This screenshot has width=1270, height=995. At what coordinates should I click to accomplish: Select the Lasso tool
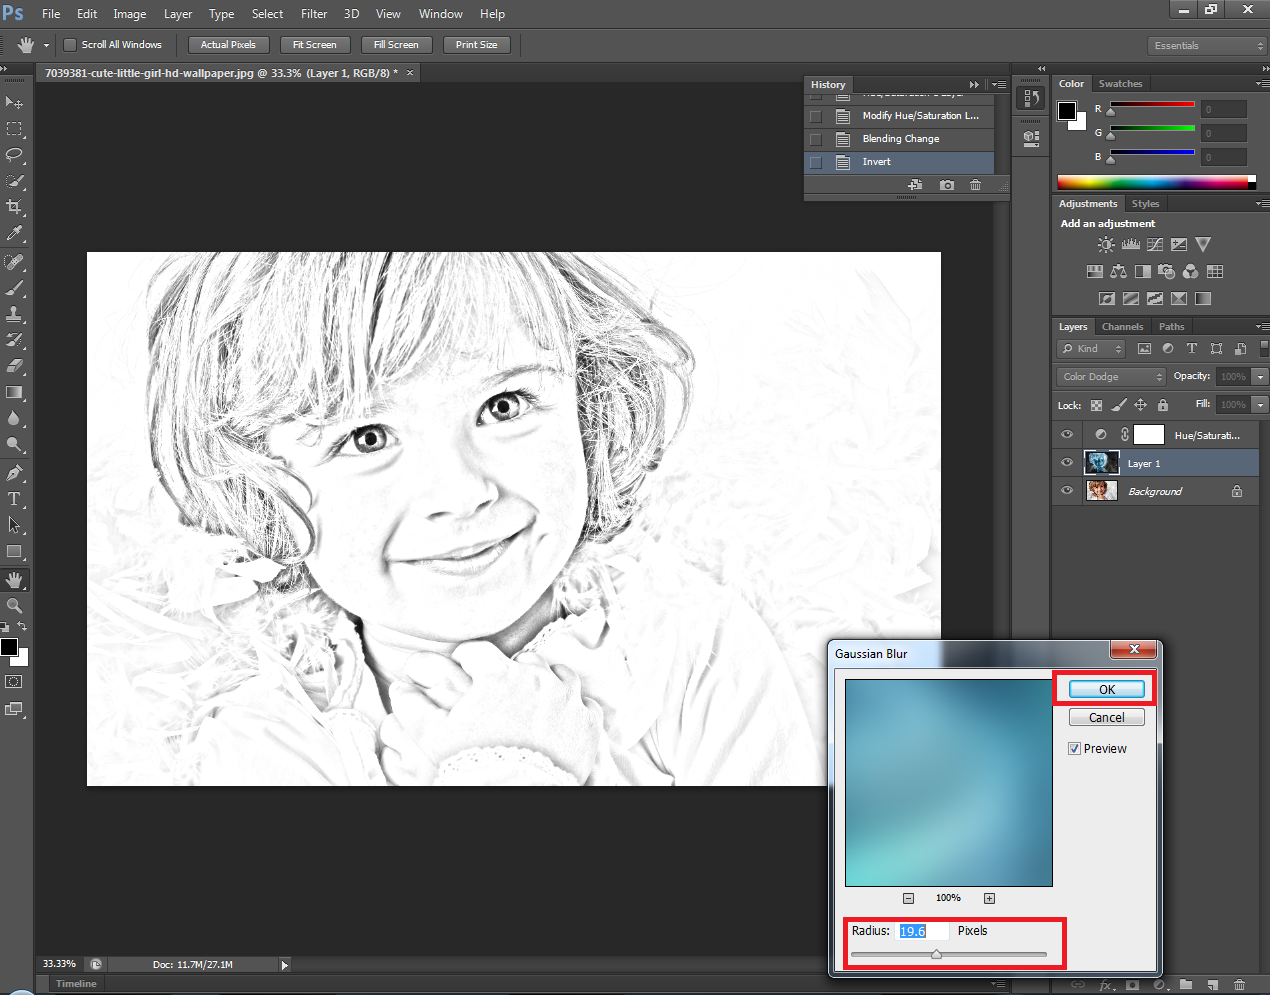[14, 155]
